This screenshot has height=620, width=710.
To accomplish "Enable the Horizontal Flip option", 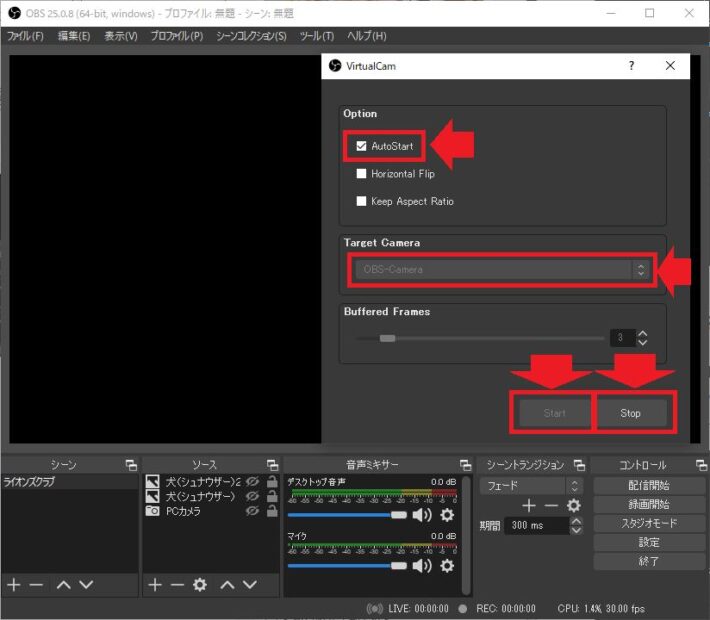I will pyautogui.click(x=361, y=173).
